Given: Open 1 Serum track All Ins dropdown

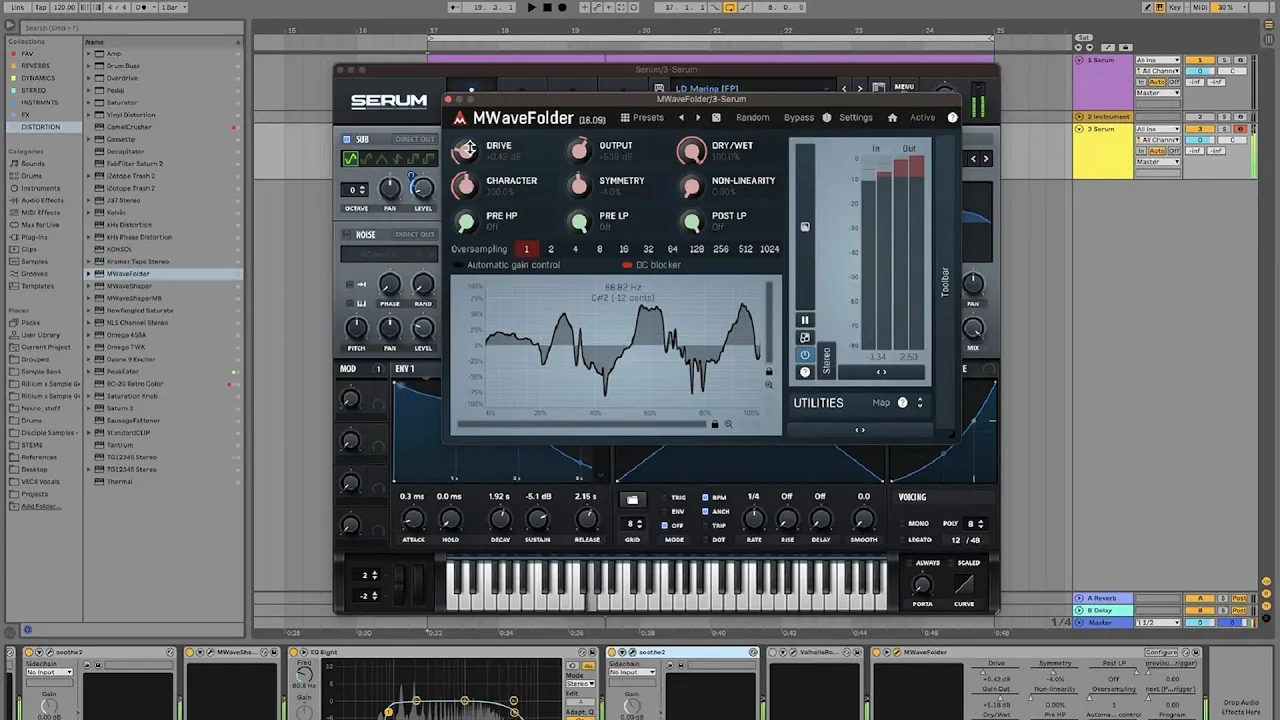Looking at the screenshot, I should click(1158, 60).
